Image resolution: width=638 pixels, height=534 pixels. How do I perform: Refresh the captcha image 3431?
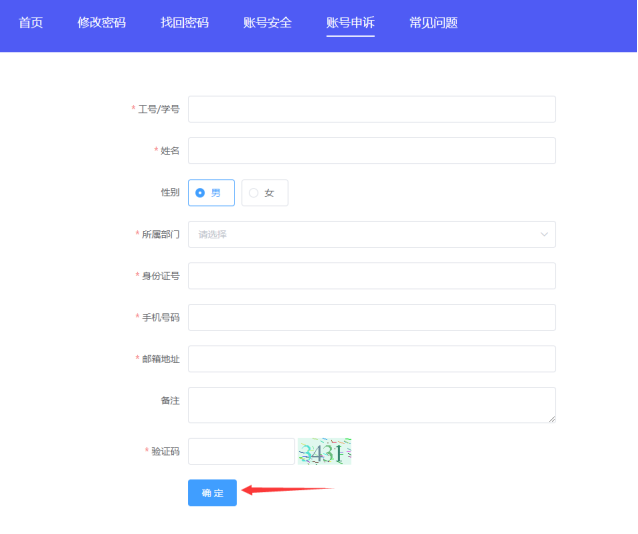(x=324, y=452)
